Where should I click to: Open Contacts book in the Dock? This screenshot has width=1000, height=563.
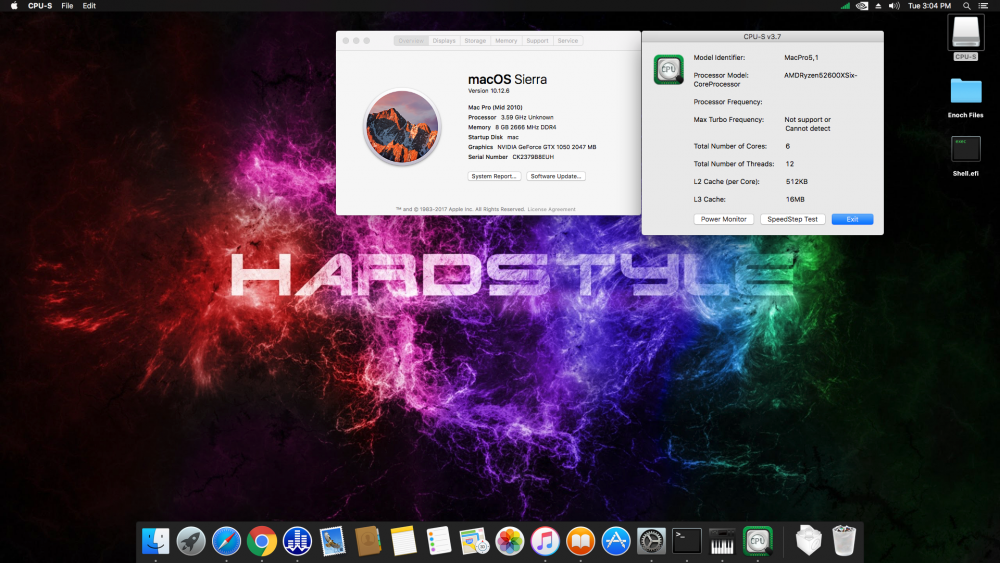coord(368,541)
